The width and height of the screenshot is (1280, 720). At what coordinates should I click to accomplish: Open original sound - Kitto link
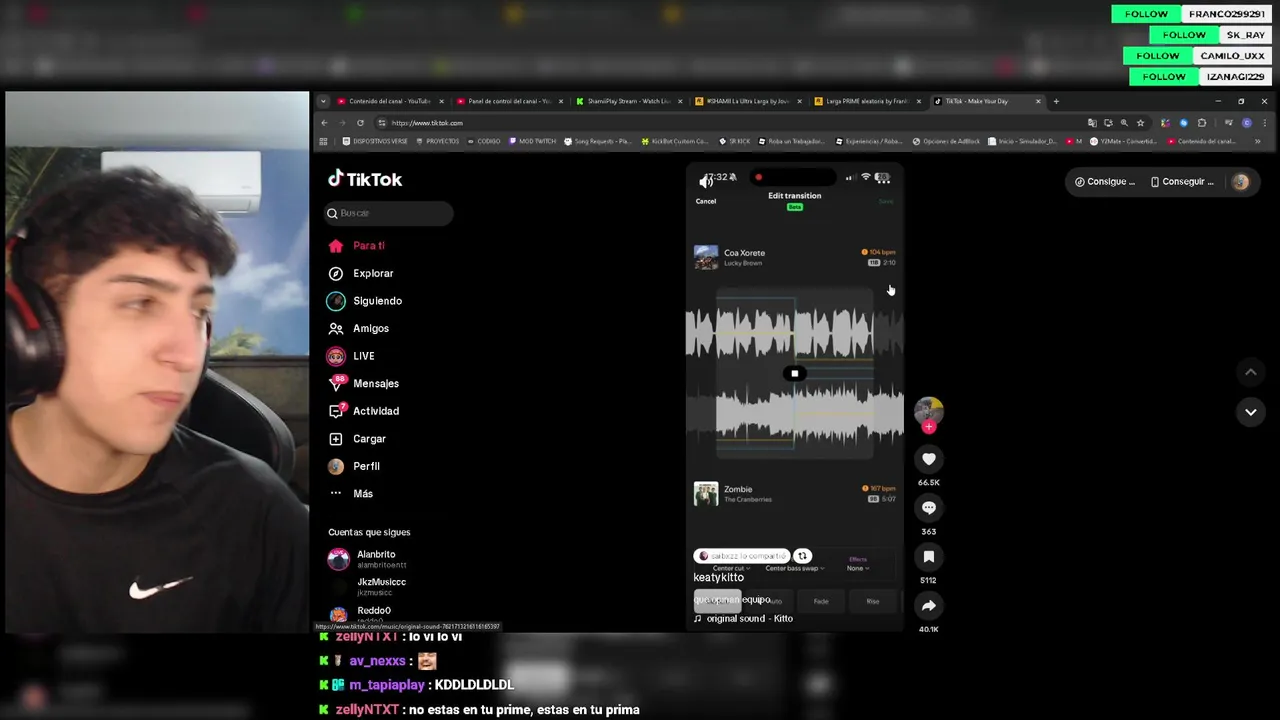point(744,619)
